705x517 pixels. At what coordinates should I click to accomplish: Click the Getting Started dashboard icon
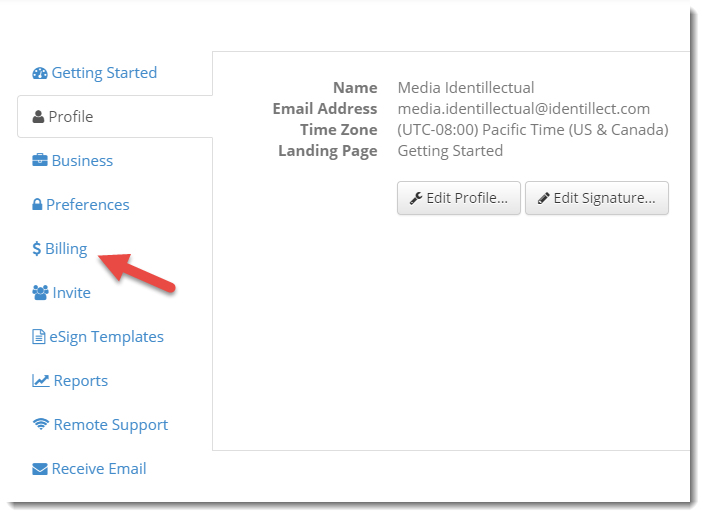click(40, 73)
